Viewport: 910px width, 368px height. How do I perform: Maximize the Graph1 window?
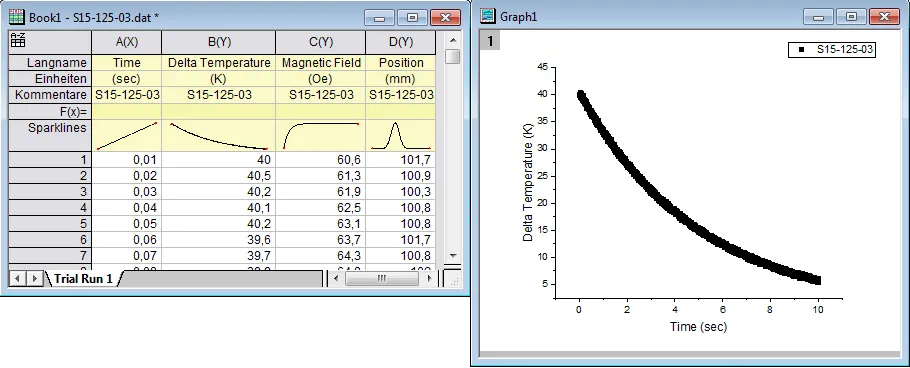coord(851,16)
